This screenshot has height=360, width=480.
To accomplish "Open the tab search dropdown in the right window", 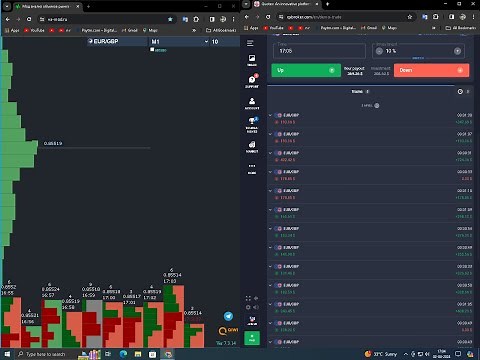I will [246, 4].
